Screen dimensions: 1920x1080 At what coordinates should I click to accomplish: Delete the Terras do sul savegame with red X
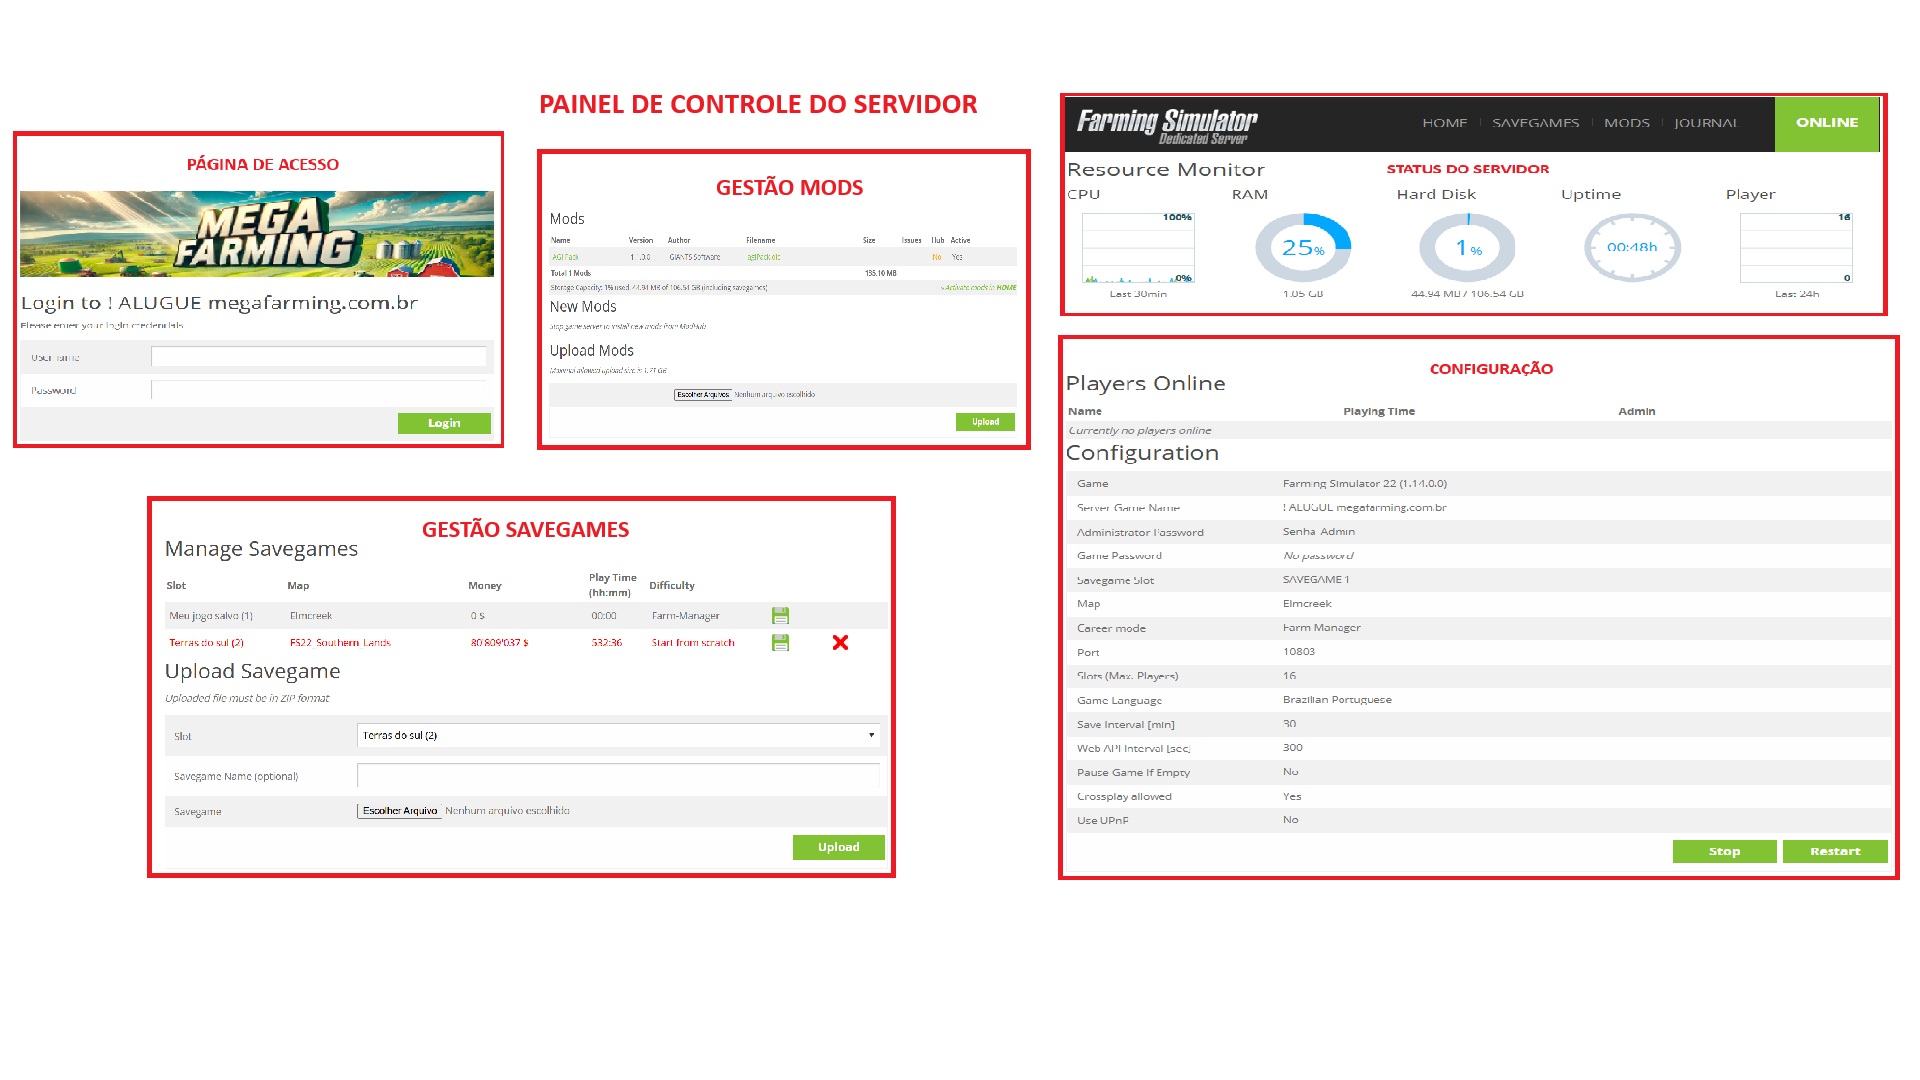click(840, 643)
